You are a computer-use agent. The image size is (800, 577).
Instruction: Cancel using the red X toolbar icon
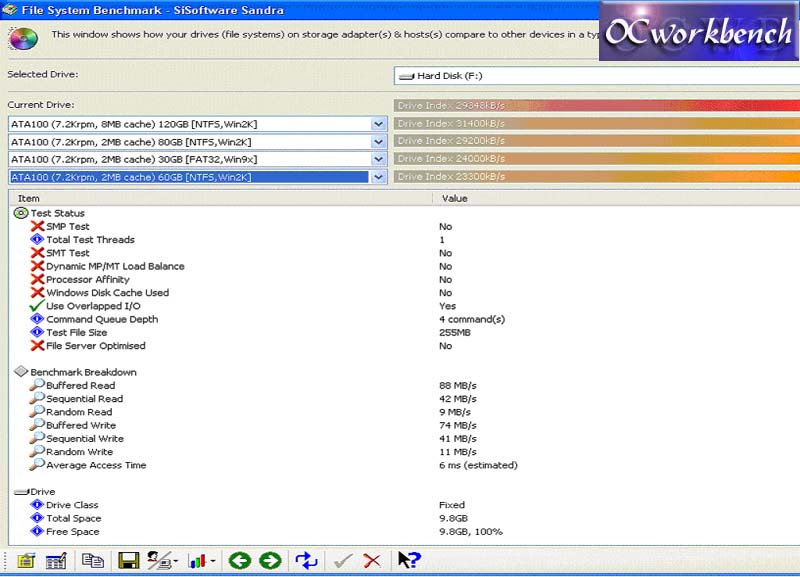pos(372,561)
